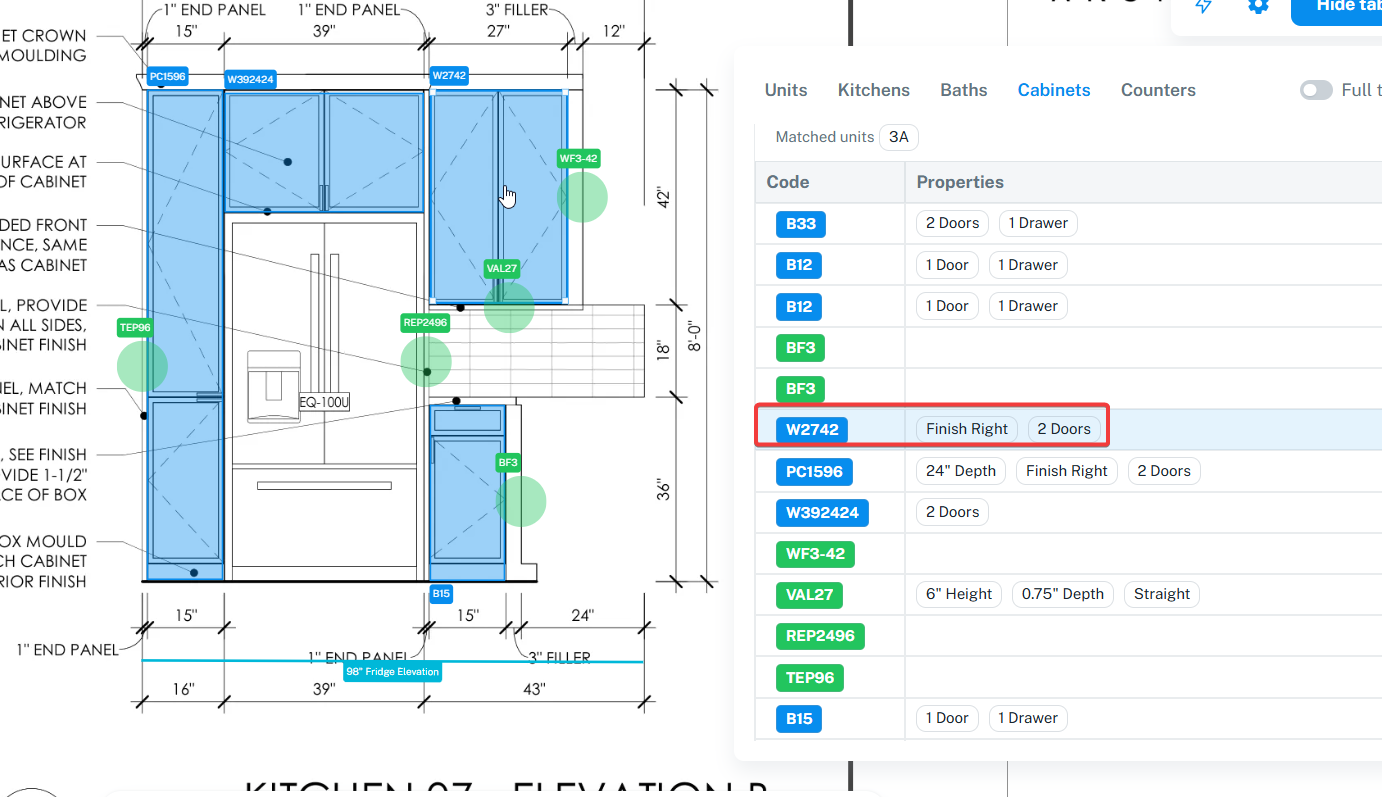
Task: Click 1 Drawer chip in B15 row
Action: point(1028,718)
